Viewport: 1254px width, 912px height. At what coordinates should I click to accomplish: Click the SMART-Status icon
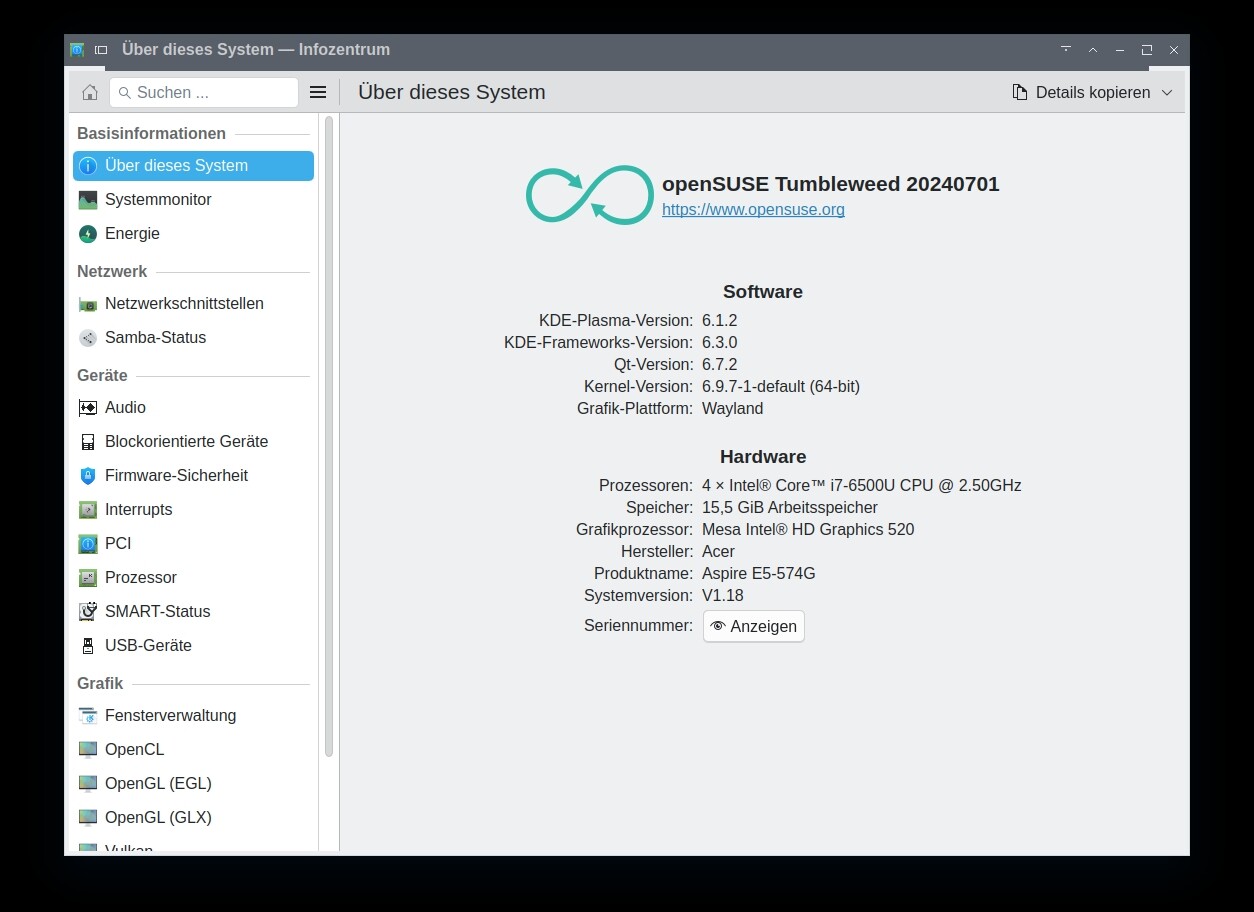(88, 612)
